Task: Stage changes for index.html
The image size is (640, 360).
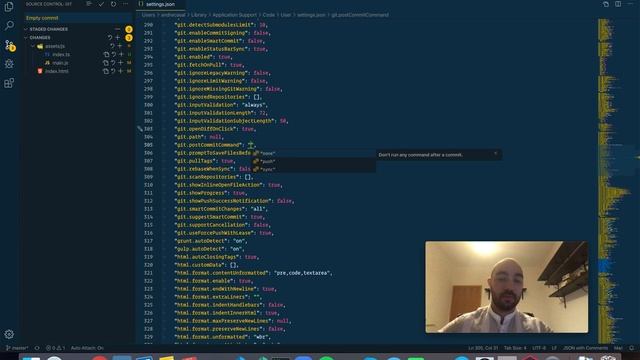Action: (120, 71)
